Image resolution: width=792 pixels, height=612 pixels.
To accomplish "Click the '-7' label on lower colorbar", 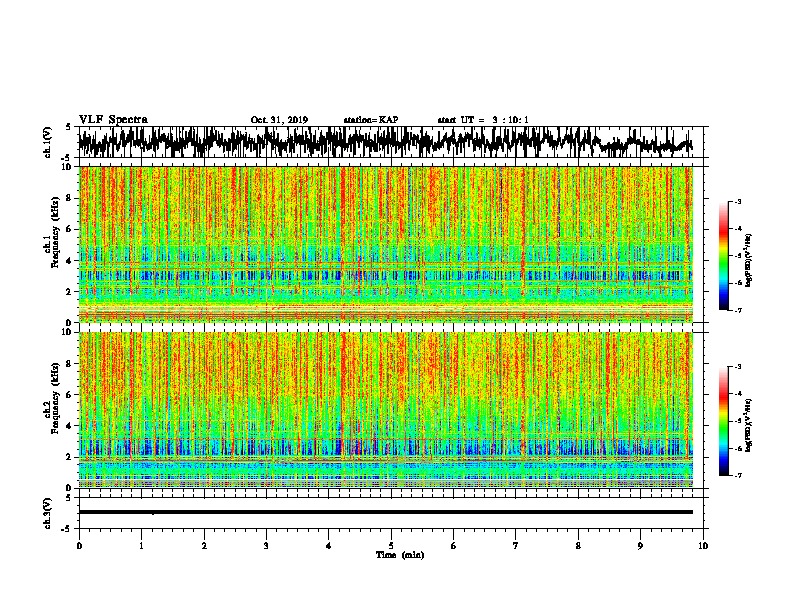I will click(738, 475).
